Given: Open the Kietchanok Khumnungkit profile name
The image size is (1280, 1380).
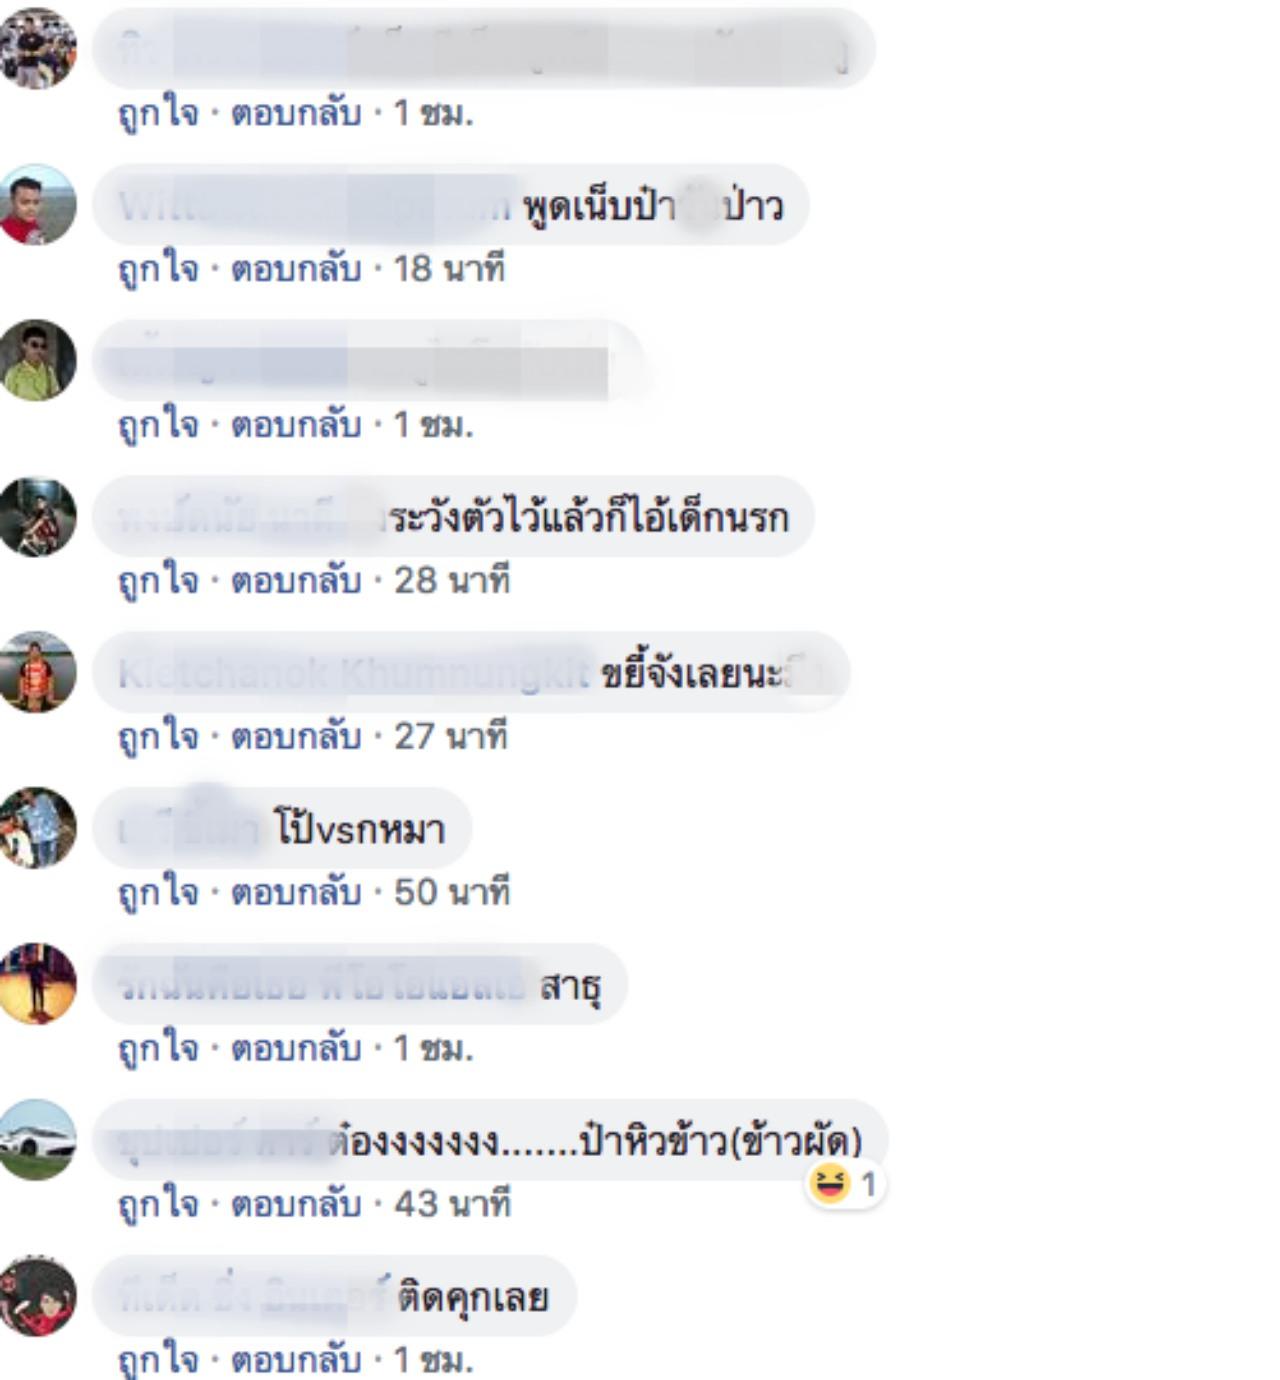Looking at the screenshot, I should pyautogui.click(x=354, y=674).
